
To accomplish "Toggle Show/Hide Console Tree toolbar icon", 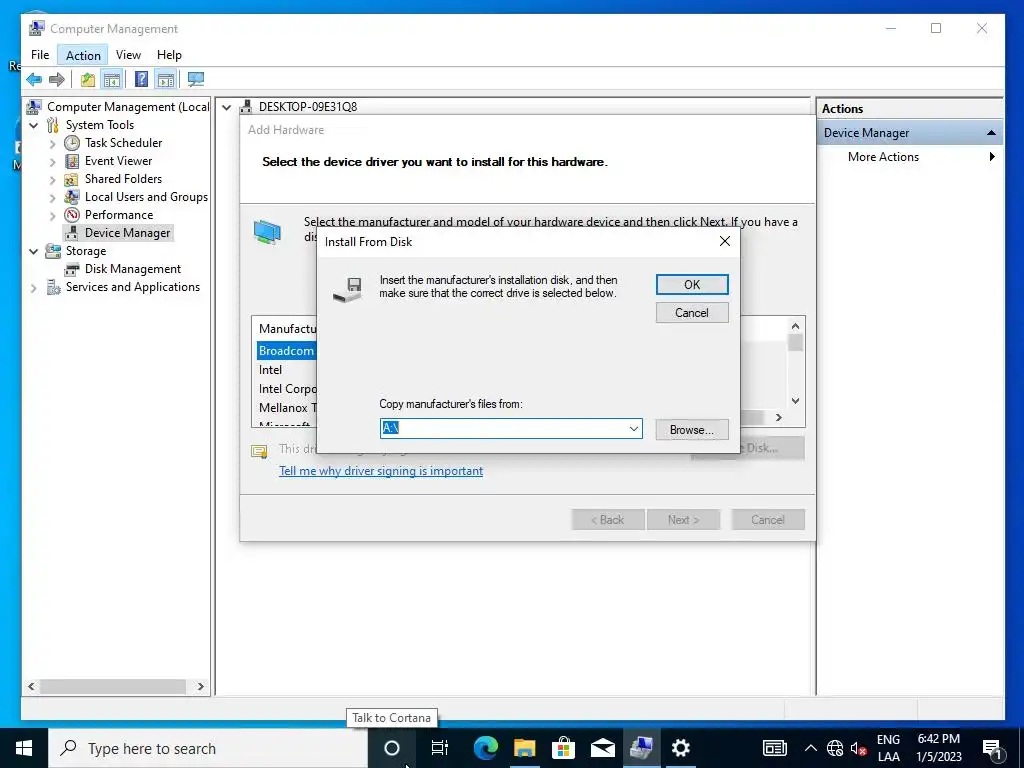I will click(x=112, y=80).
